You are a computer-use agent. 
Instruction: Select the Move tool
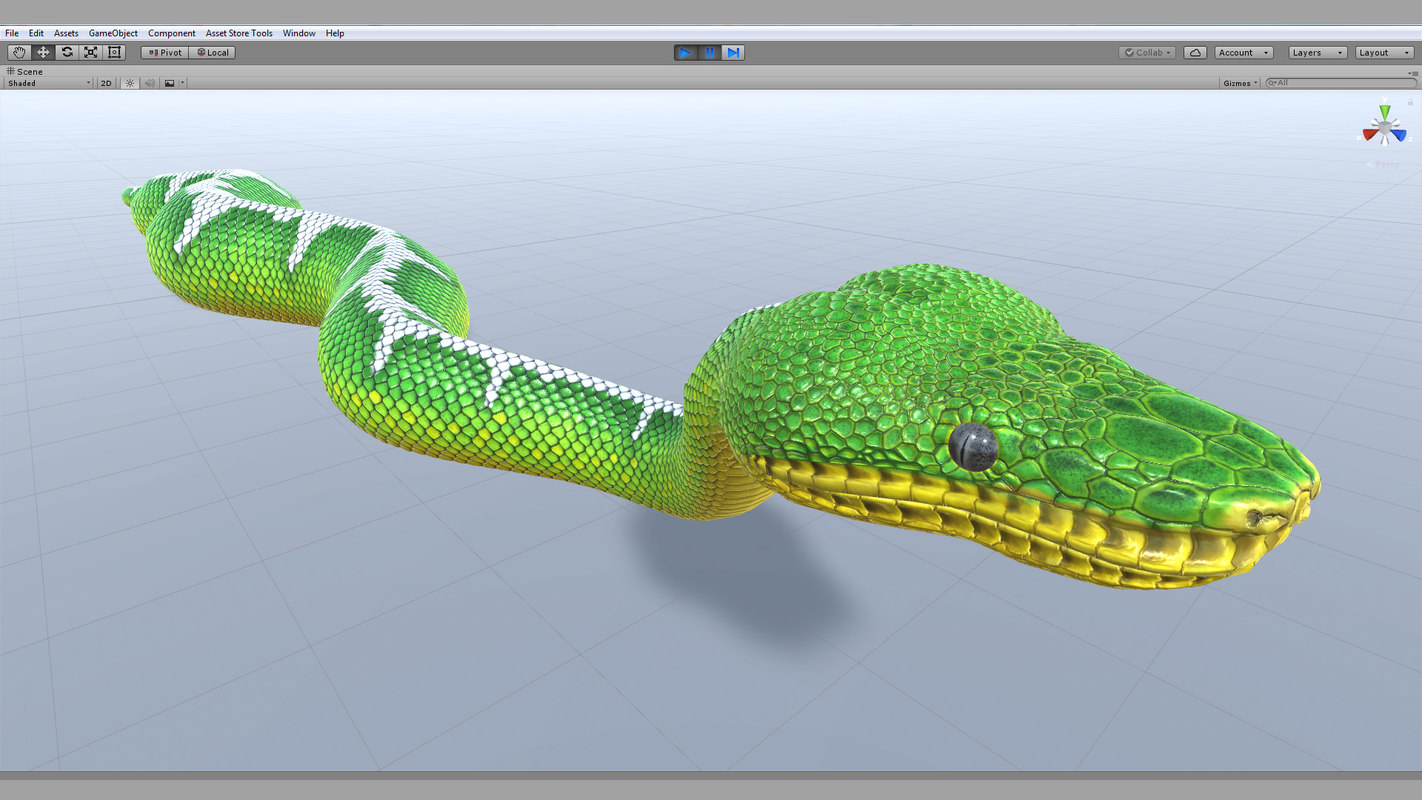[42, 52]
